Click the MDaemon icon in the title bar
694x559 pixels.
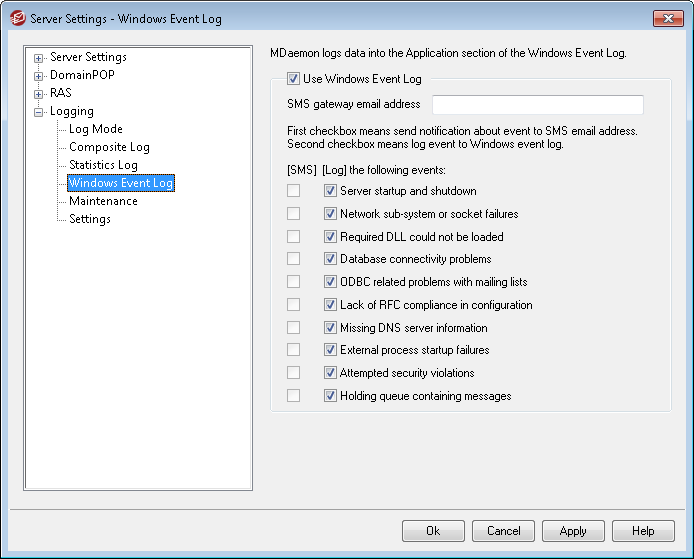pos(16,19)
